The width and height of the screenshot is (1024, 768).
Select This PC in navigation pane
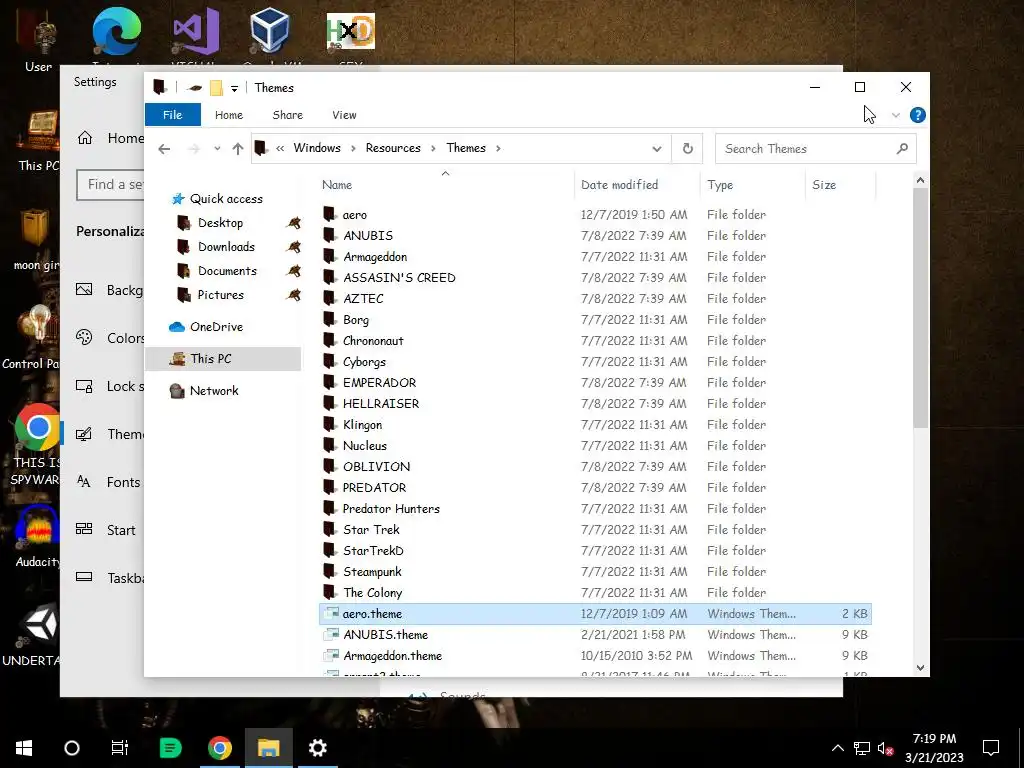coord(223,359)
